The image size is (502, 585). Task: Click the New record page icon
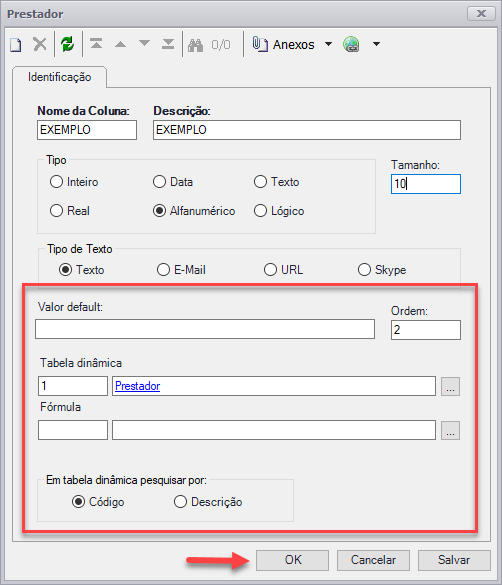[16, 45]
